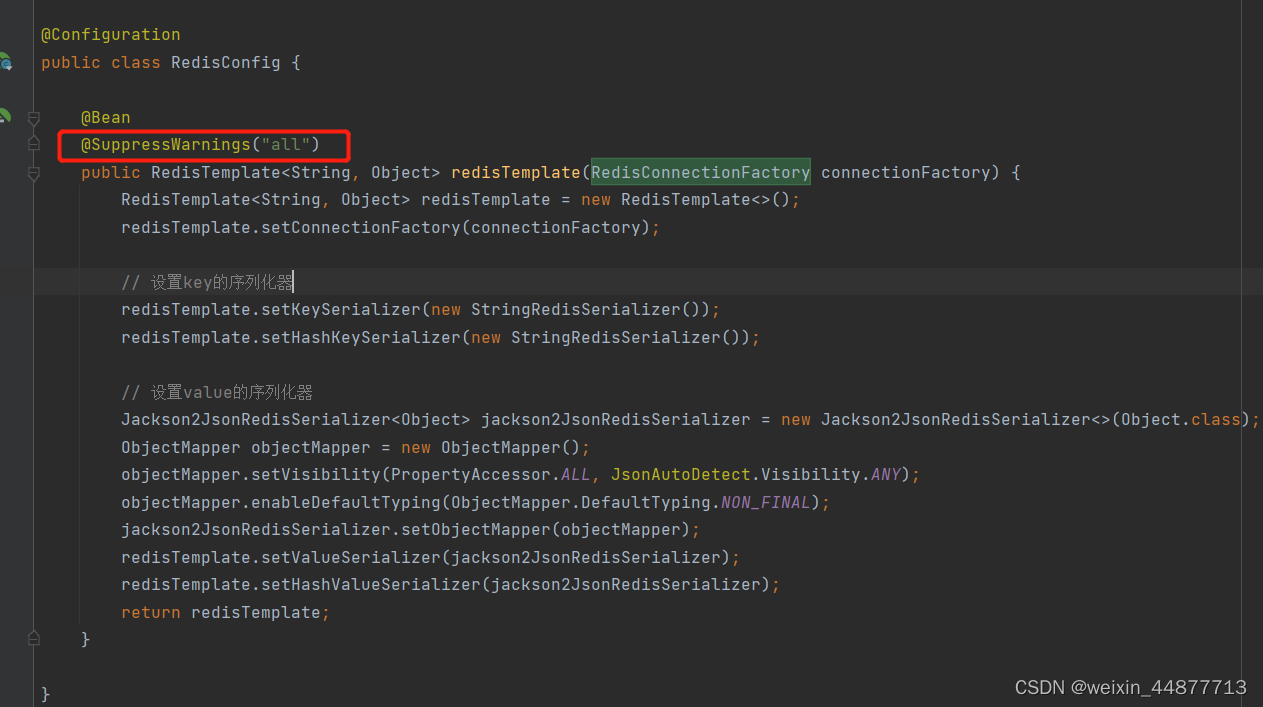Click the enableDefaultTyping method name

pyautogui.click(x=350, y=501)
